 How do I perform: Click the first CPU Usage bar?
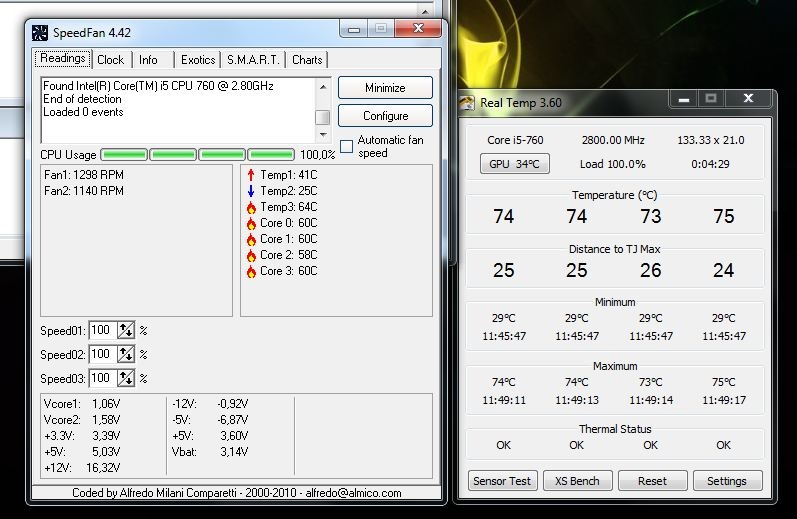[125, 155]
